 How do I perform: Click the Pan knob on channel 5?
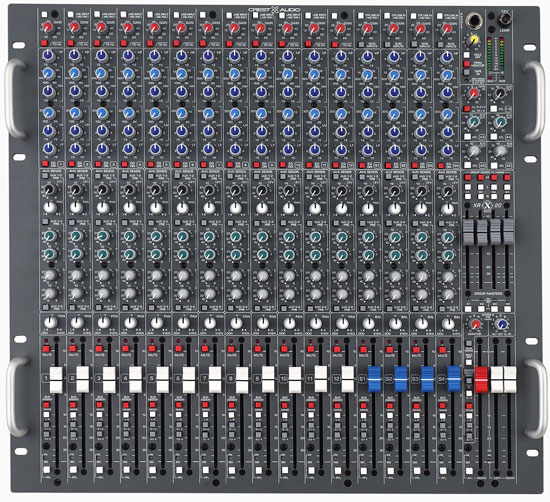pos(157,323)
